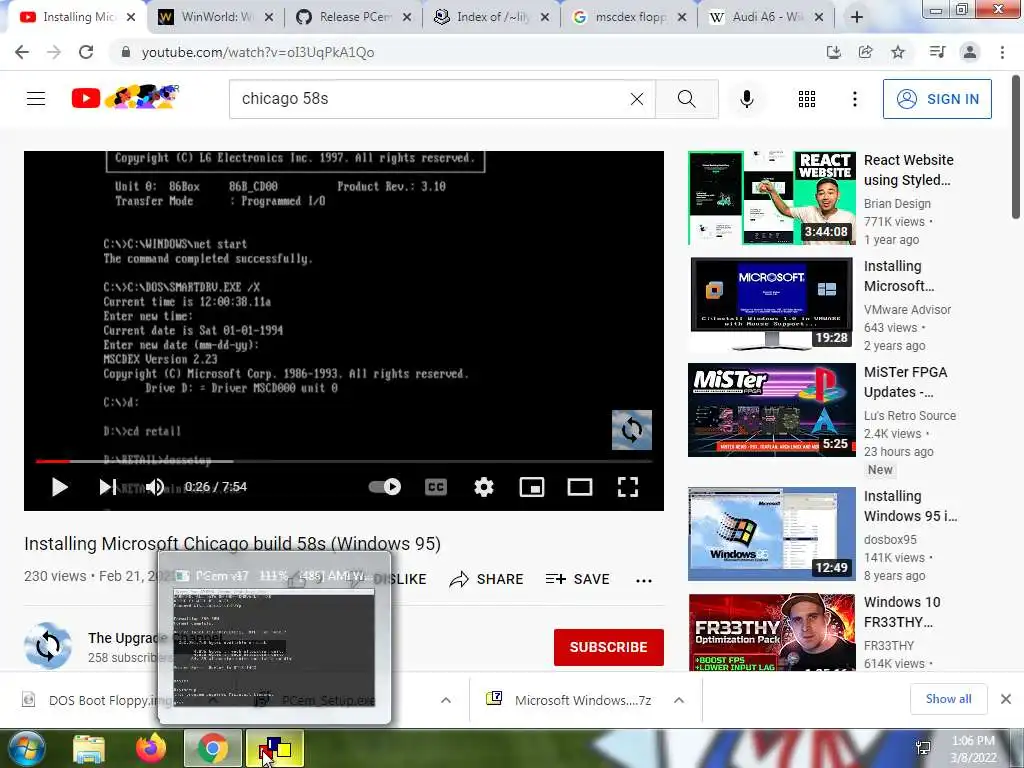Open VMware Advisor Installing Microsoft thumbnail
The width and height of the screenshot is (1024, 768).
772,304
